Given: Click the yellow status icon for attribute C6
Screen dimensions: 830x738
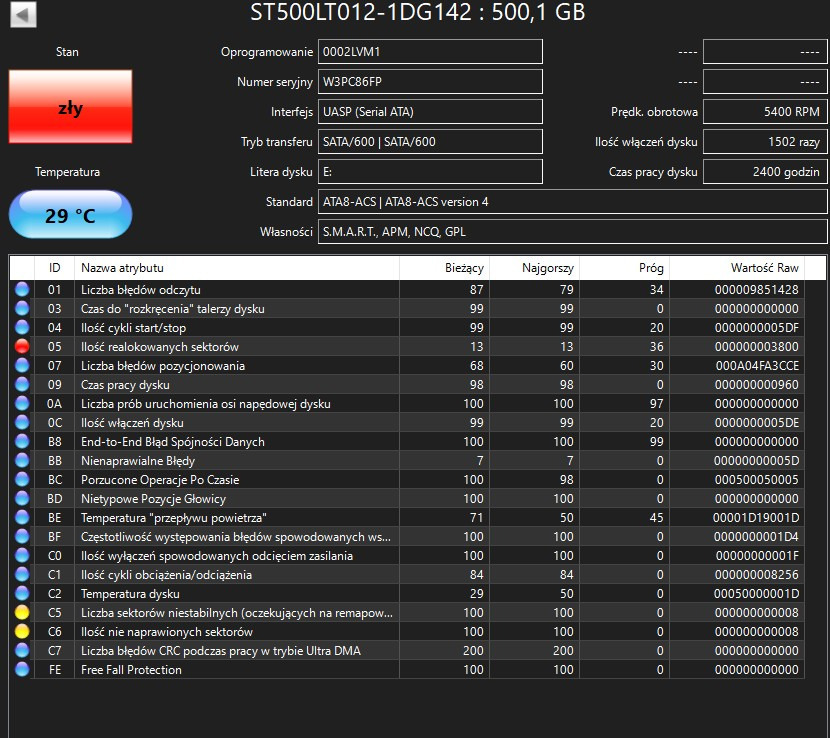Looking at the screenshot, I should click(x=22, y=632).
